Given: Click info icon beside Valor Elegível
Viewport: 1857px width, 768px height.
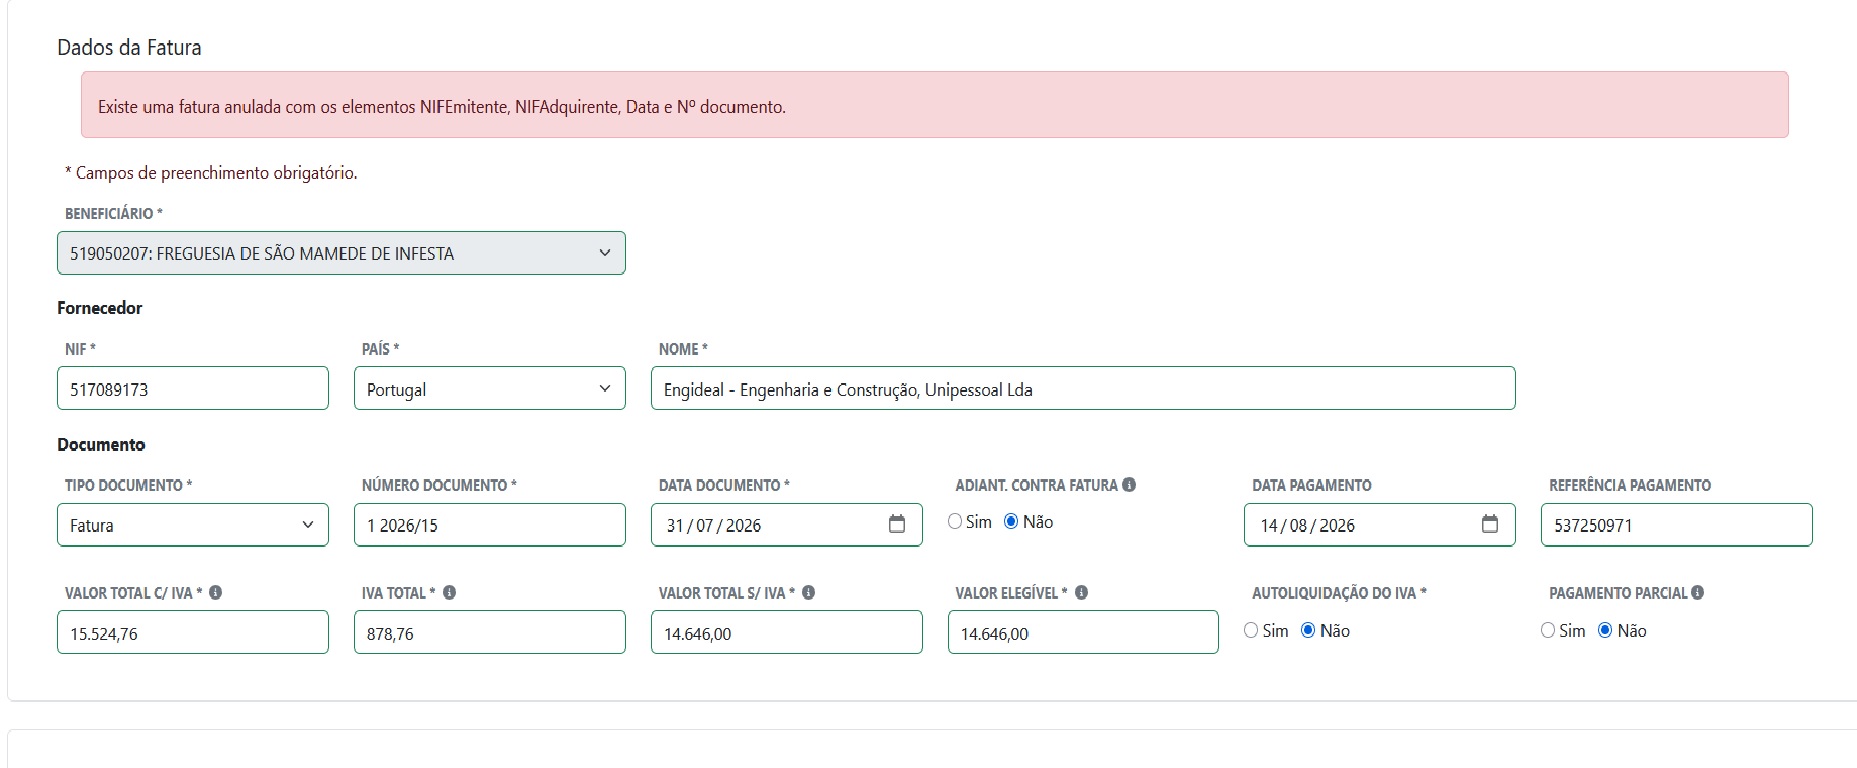Looking at the screenshot, I should tap(1081, 593).
